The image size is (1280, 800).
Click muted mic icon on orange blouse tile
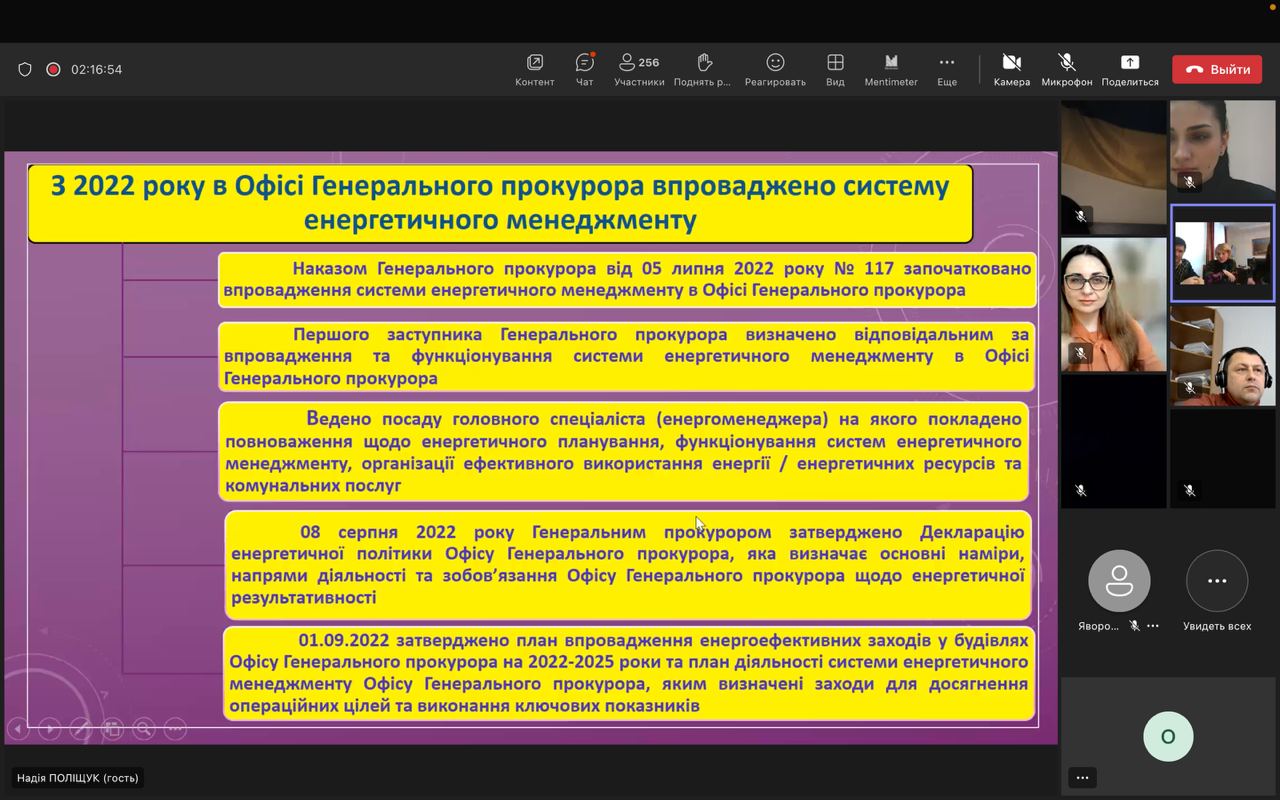[x=1080, y=353]
